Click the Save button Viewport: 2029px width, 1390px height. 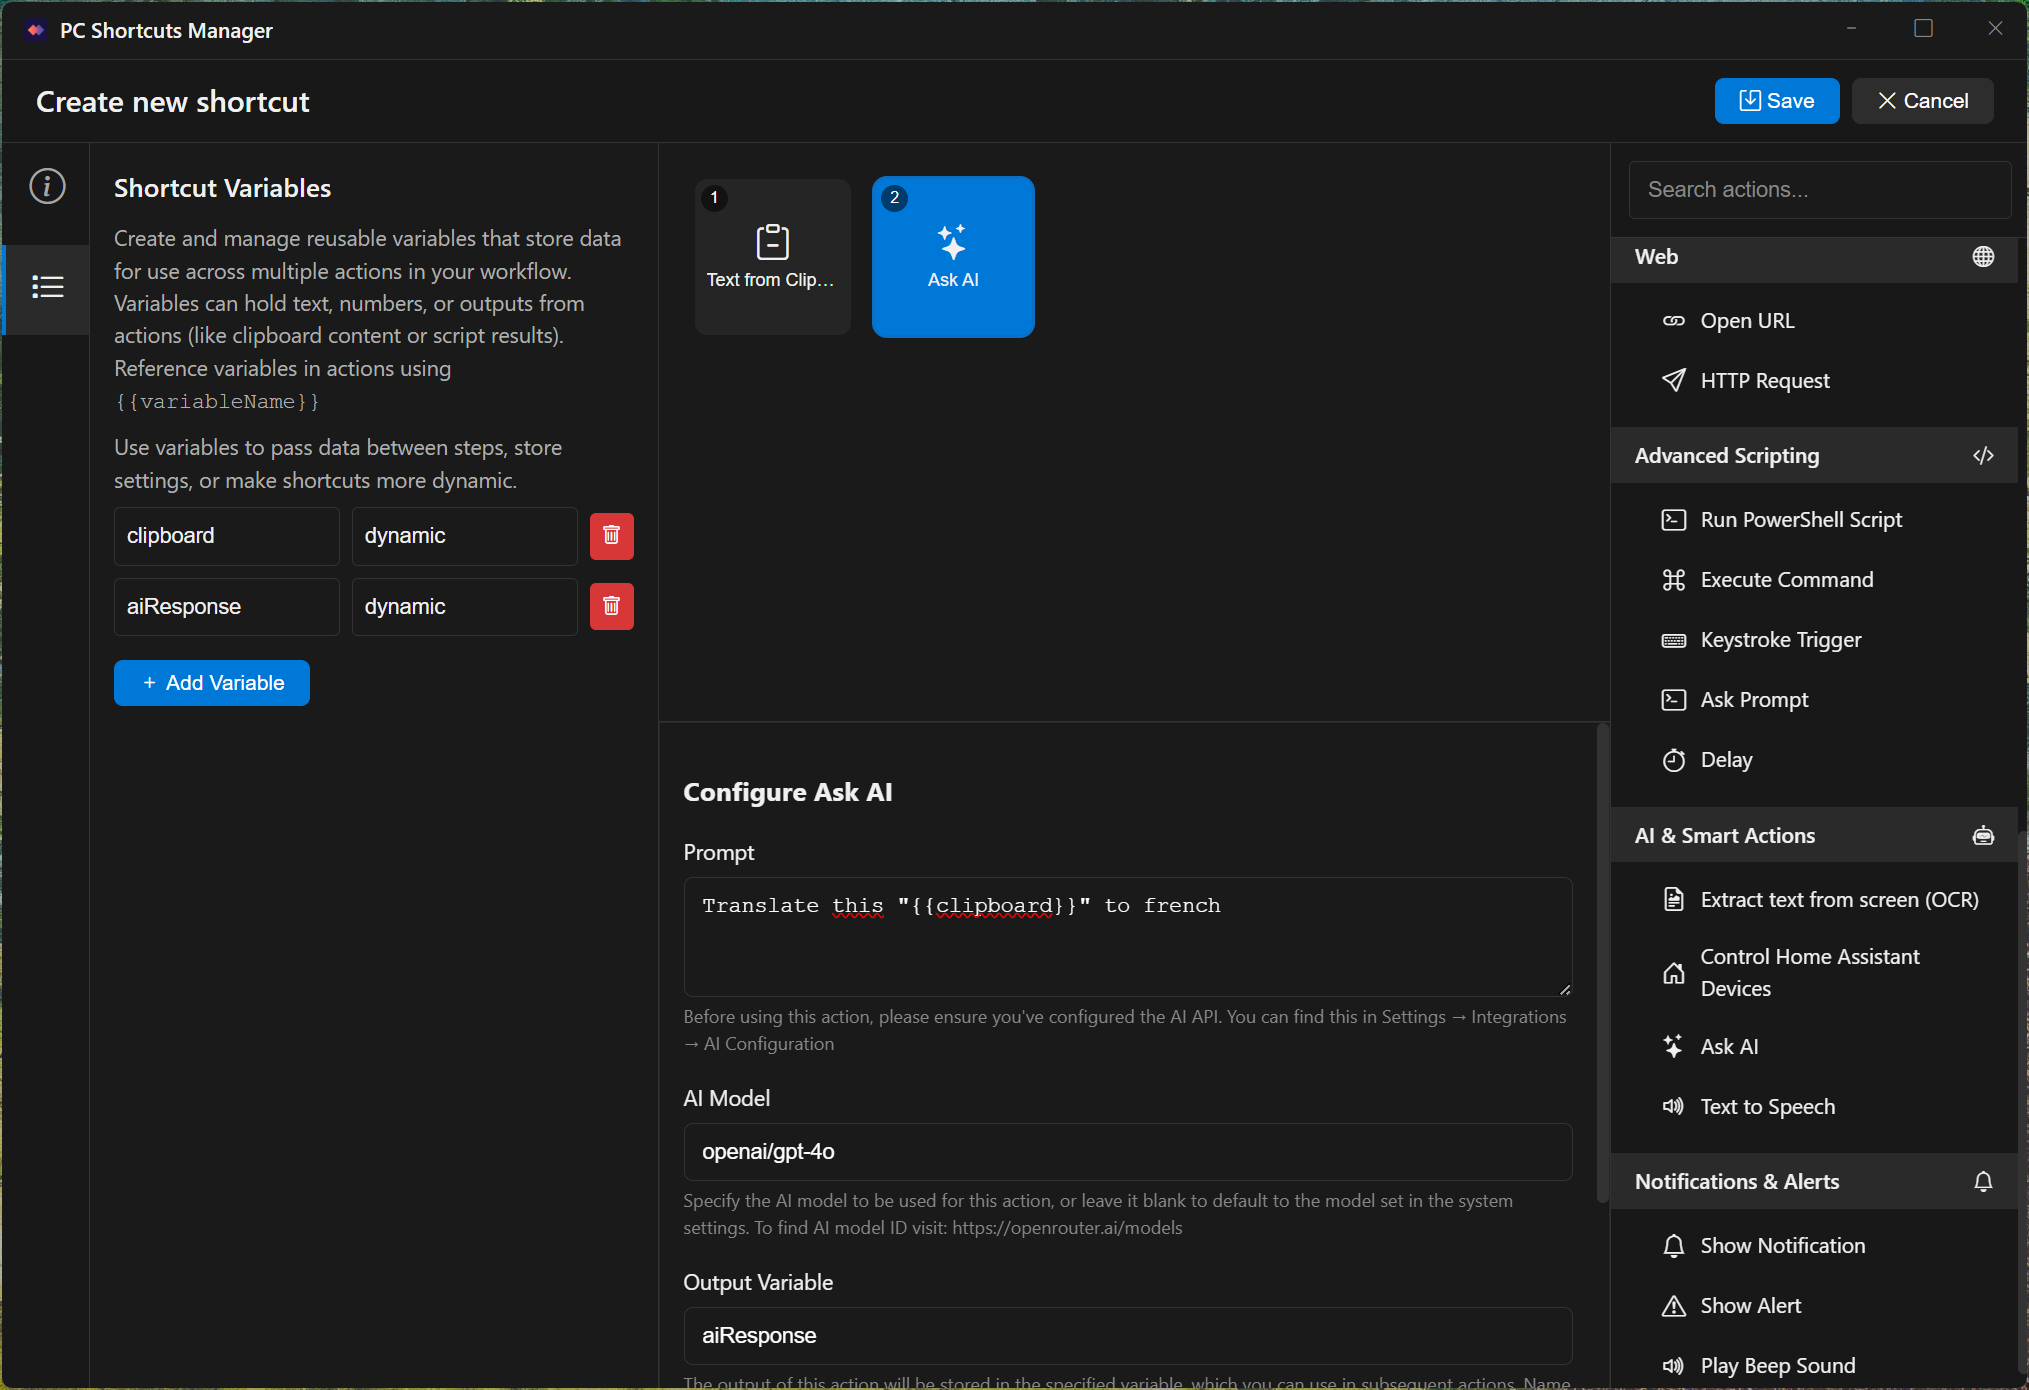click(1776, 101)
